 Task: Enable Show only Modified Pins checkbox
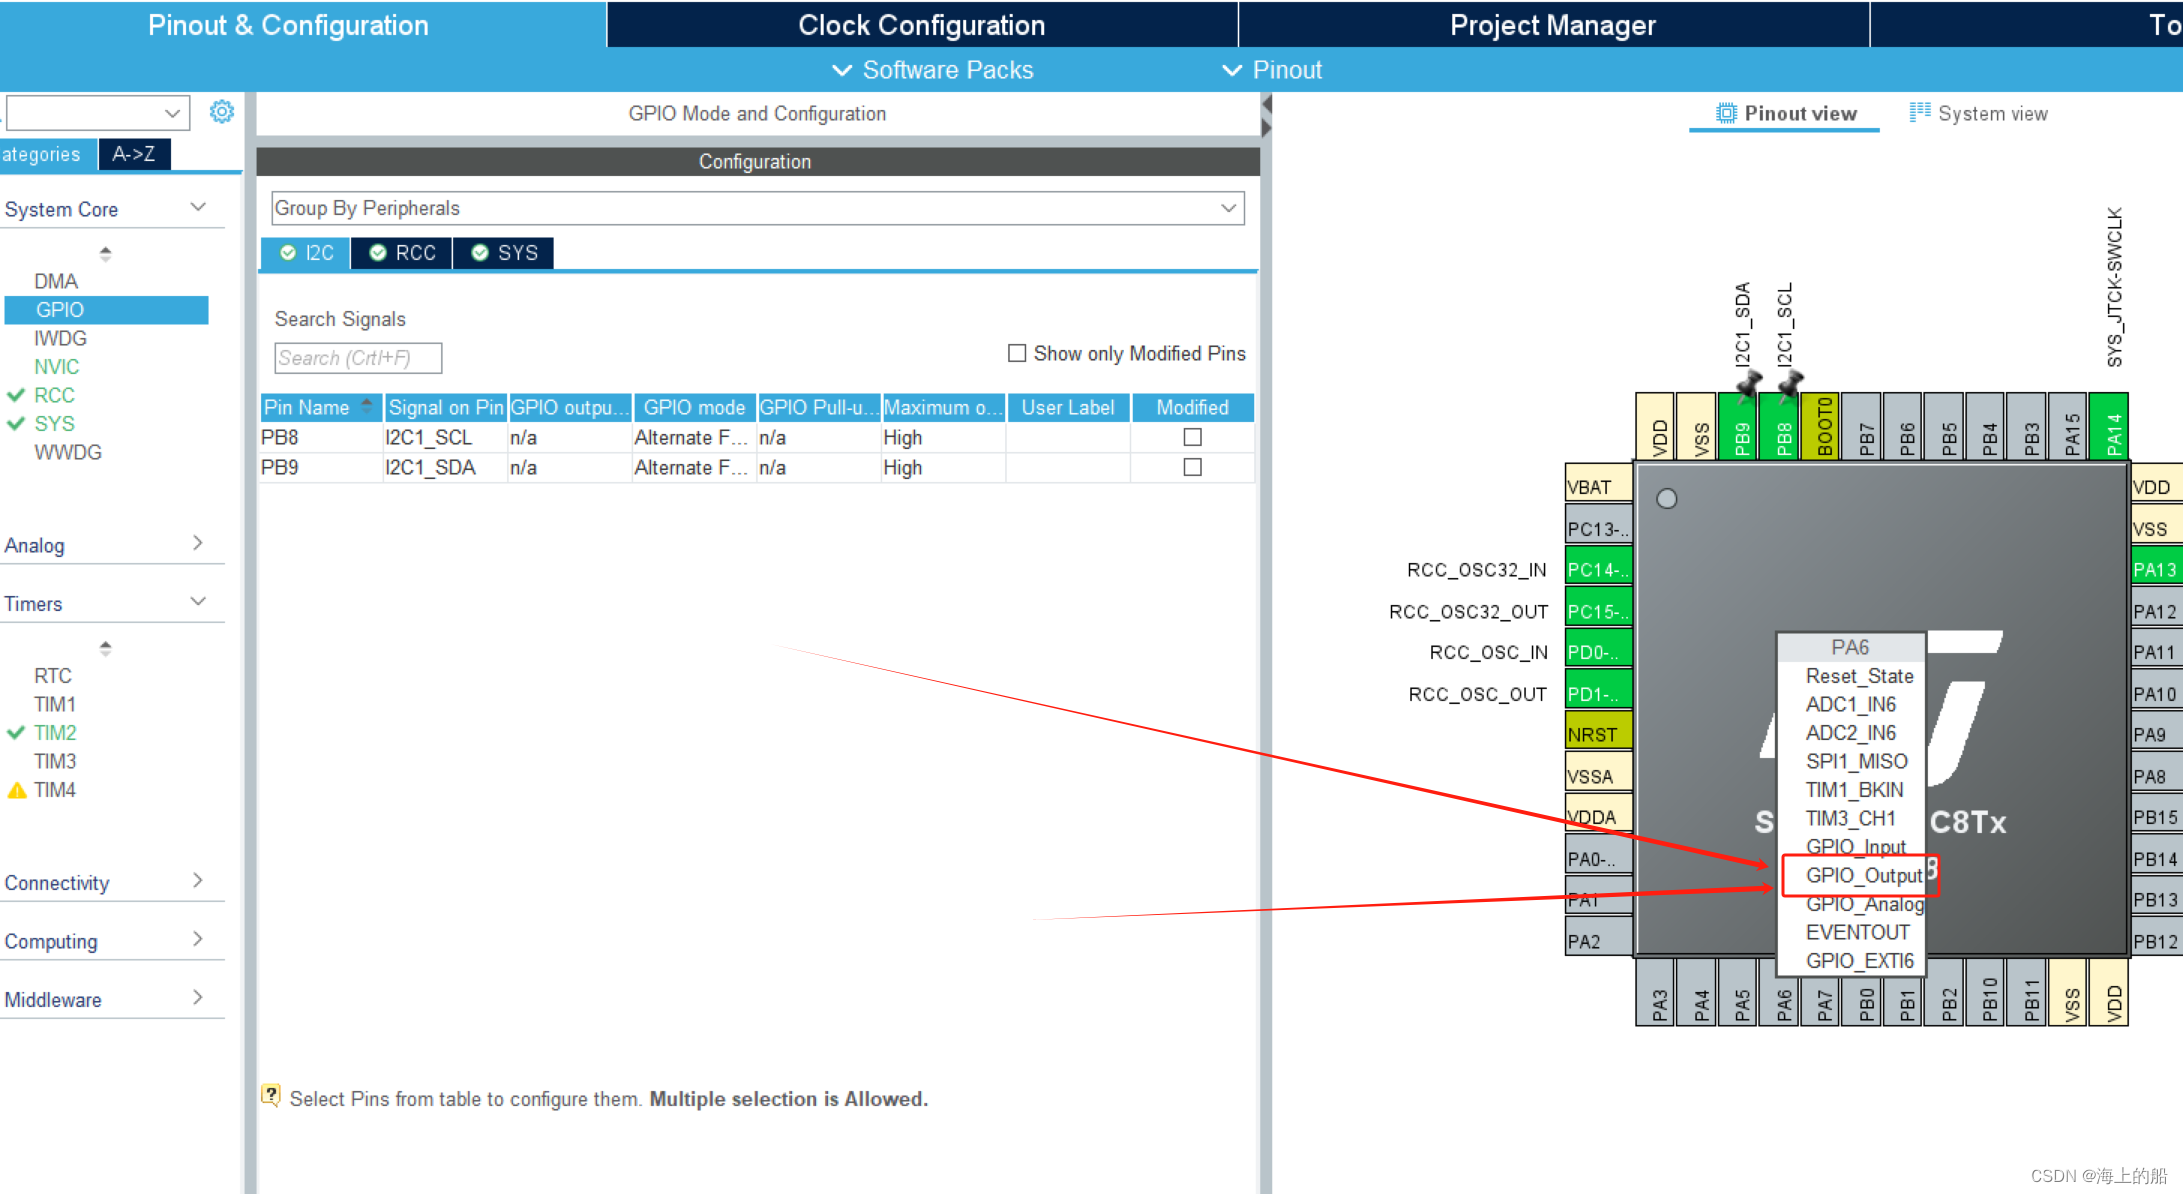pyautogui.click(x=1017, y=353)
